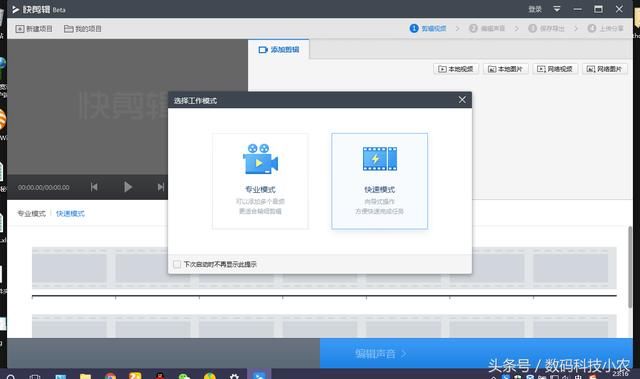Open File Explorer on the taskbar

click(85, 375)
